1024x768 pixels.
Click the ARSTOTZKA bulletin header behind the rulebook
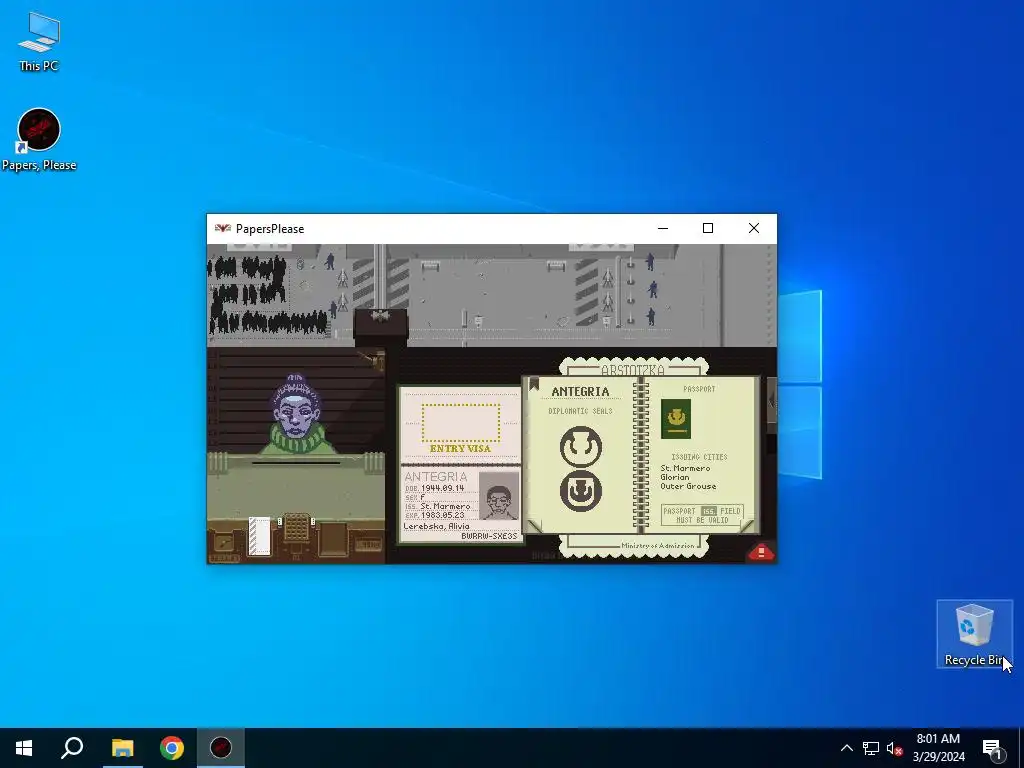[x=632, y=370]
